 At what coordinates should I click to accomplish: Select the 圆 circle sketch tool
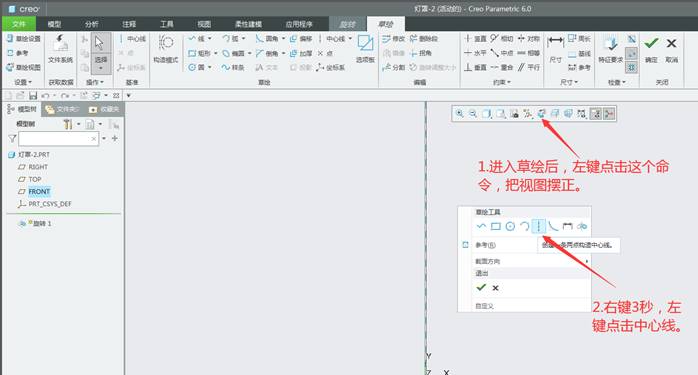click(x=196, y=67)
